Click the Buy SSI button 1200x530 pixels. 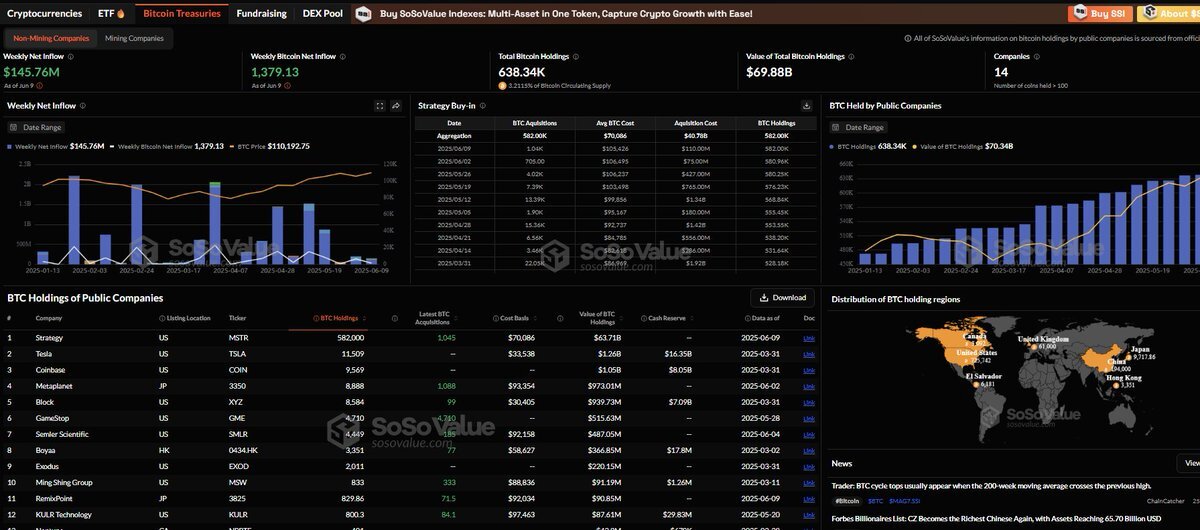(x=1100, y=14)
